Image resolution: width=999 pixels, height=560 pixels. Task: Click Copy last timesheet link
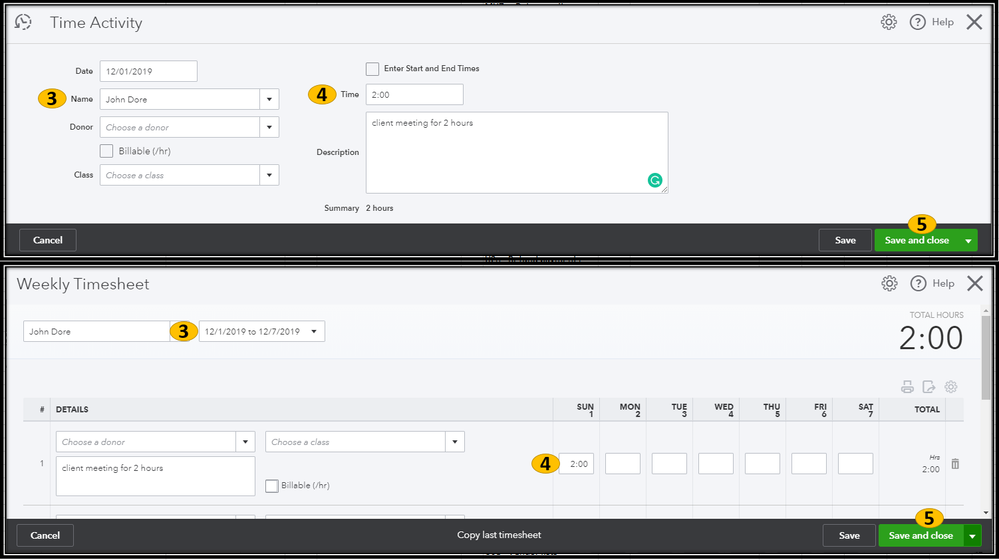[x=499, y=535]
